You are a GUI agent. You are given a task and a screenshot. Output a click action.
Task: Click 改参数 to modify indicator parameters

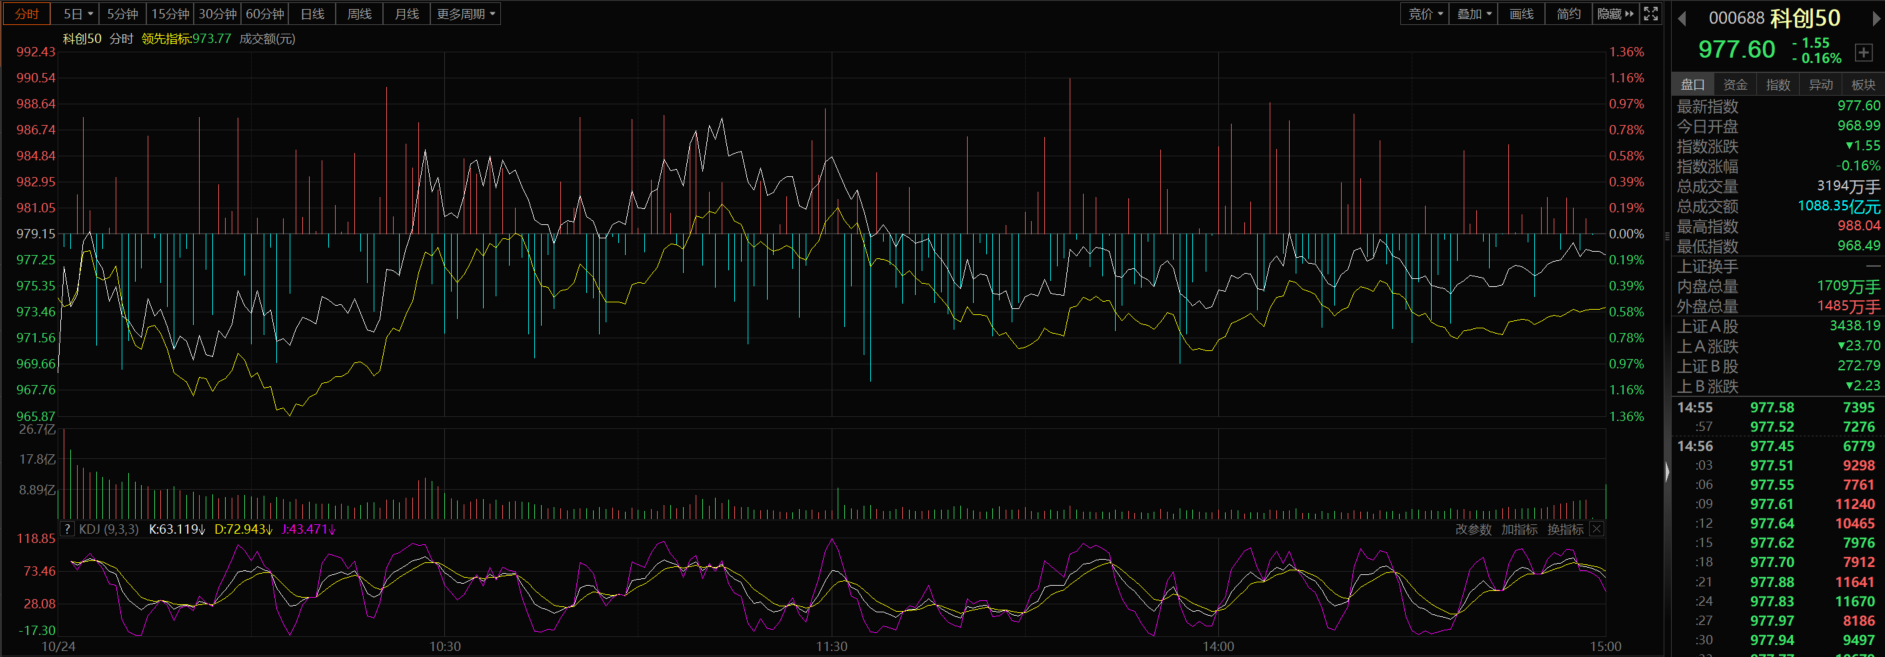pos(1473,529)
